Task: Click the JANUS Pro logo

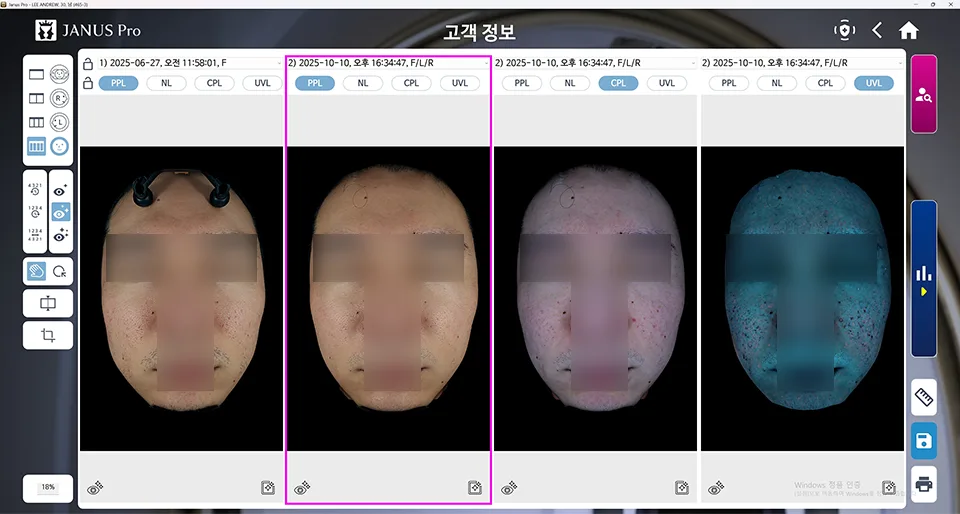Action: tap(88, 30)
